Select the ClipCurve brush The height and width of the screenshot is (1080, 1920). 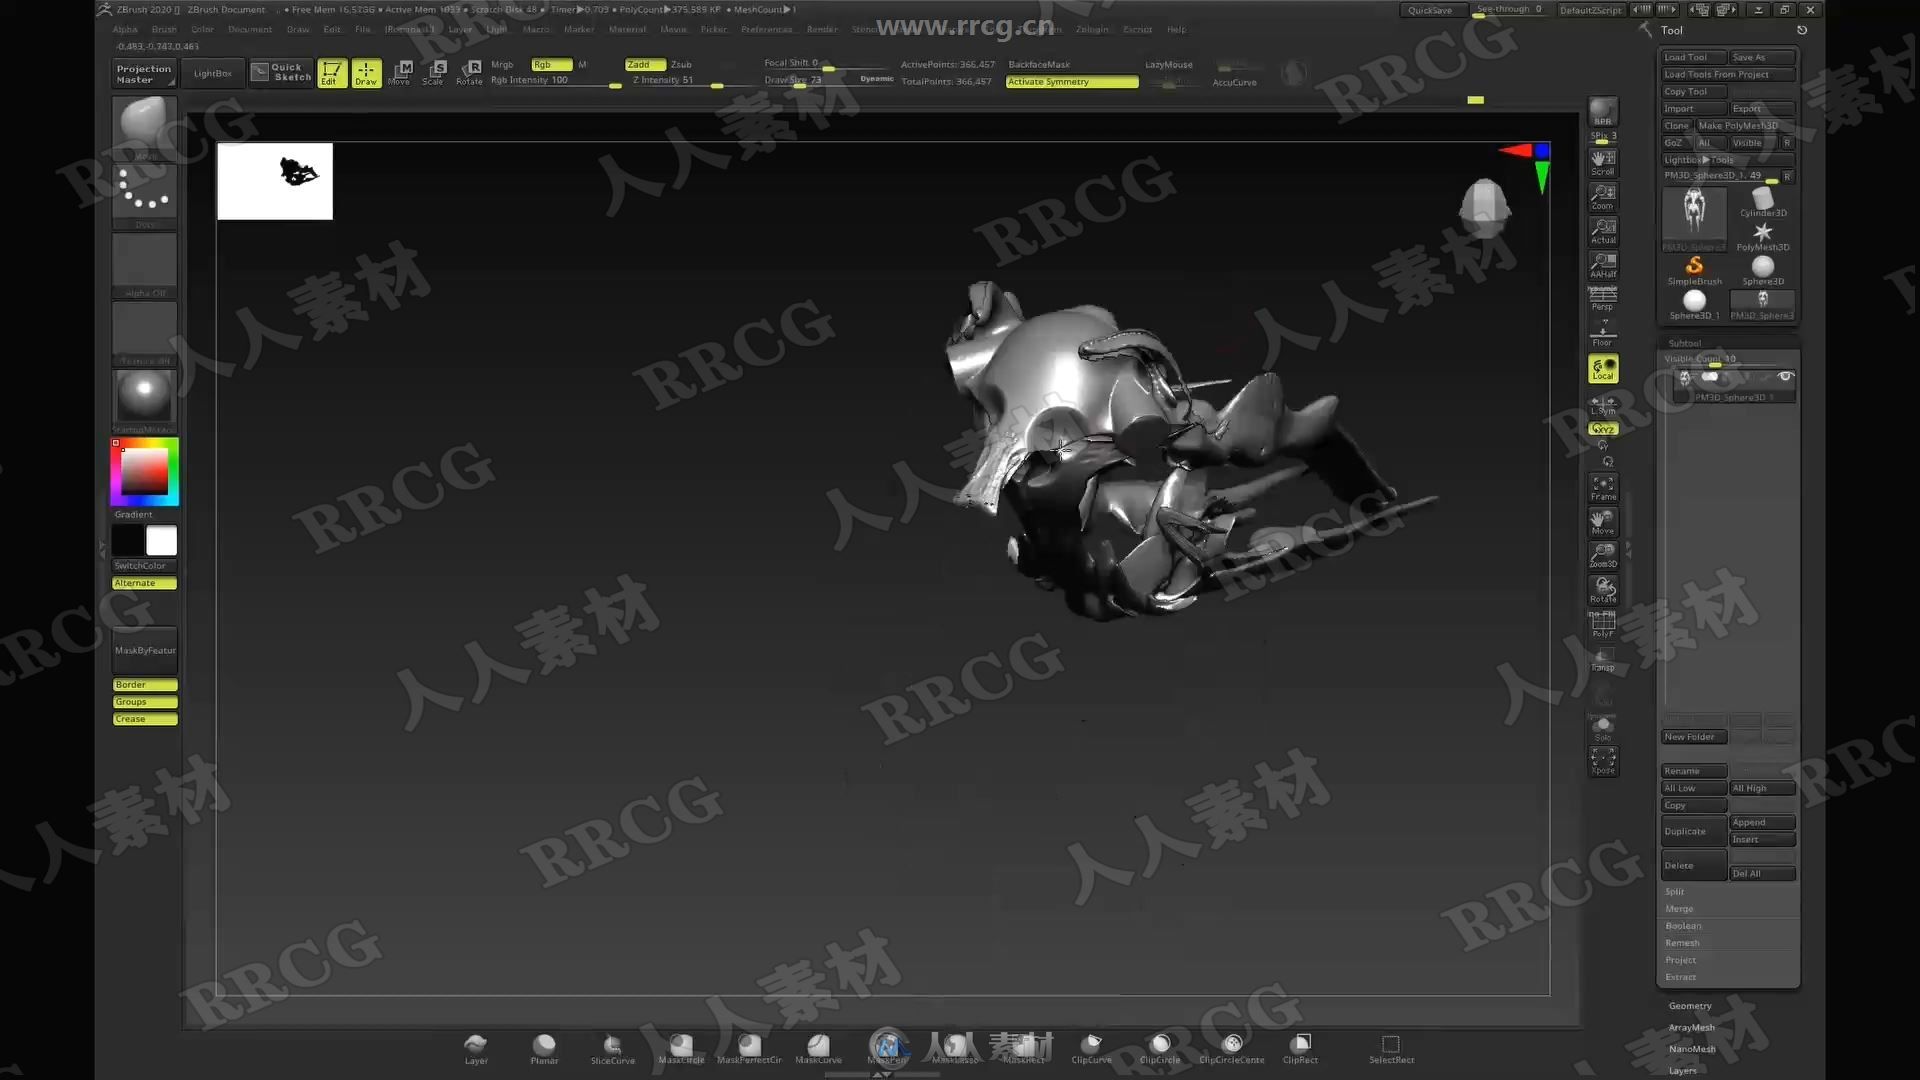[x=1091, y=1048]
